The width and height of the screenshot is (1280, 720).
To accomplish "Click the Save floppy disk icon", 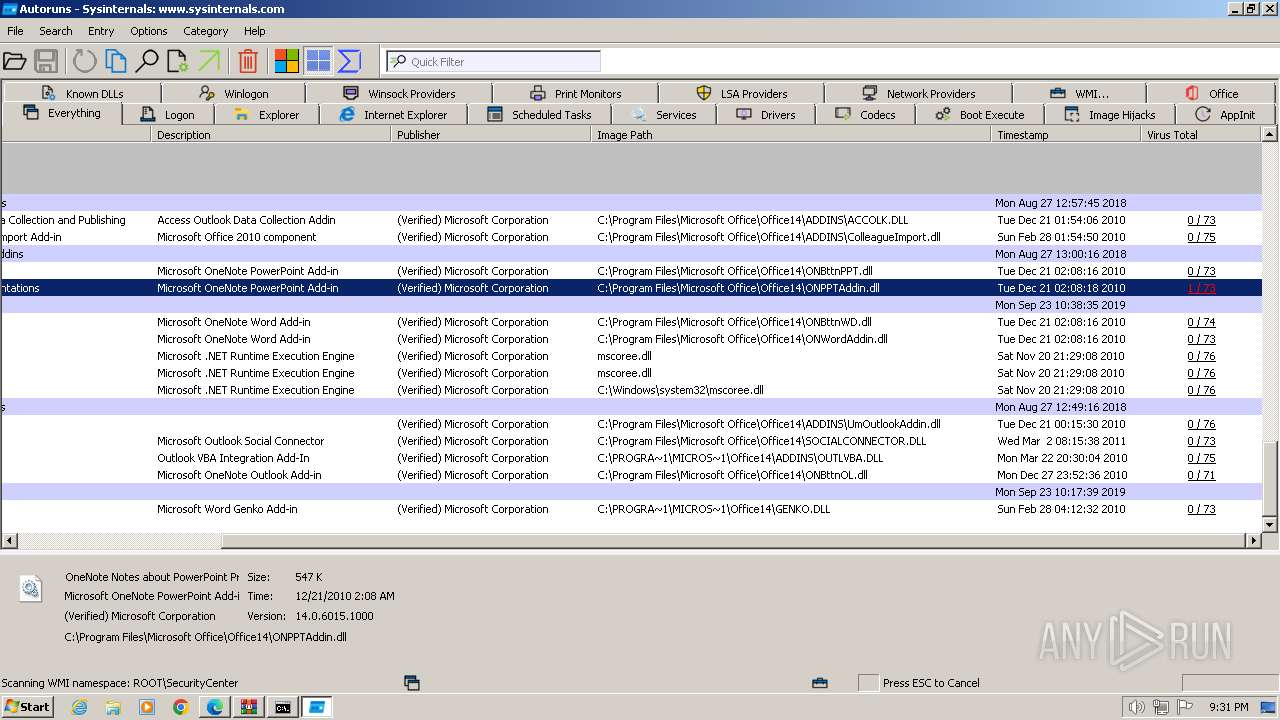I will [46, 61].
